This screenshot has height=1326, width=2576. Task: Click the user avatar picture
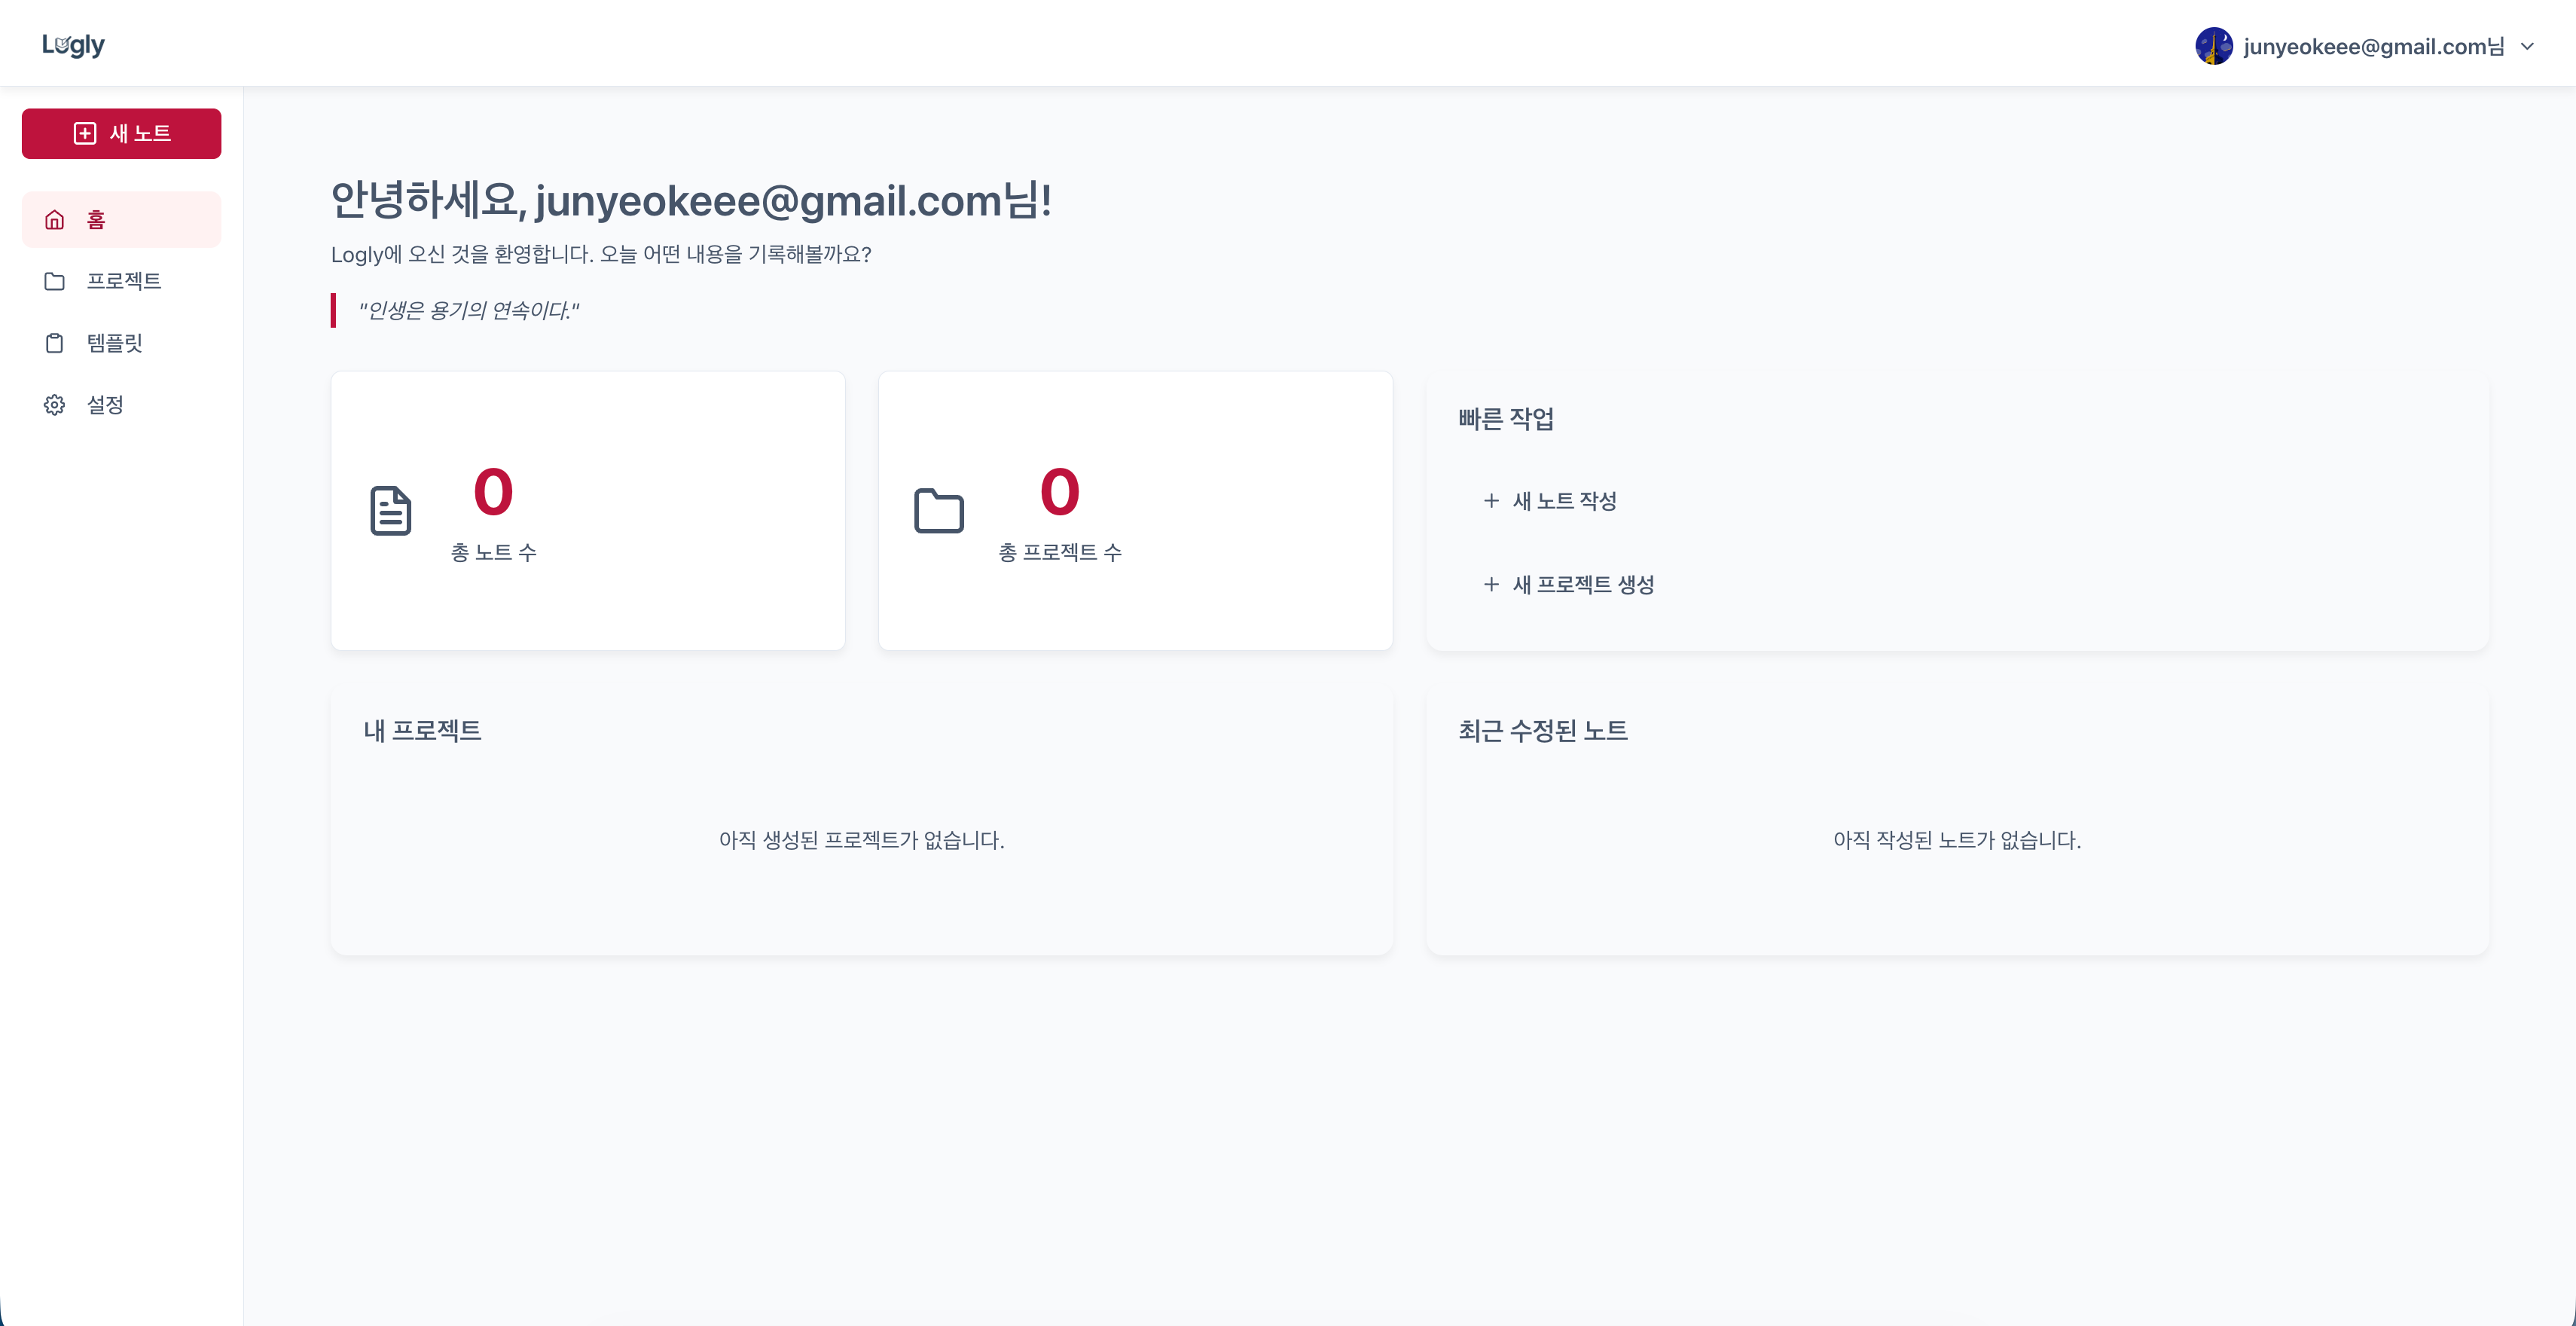click(x=2213, y=46)
